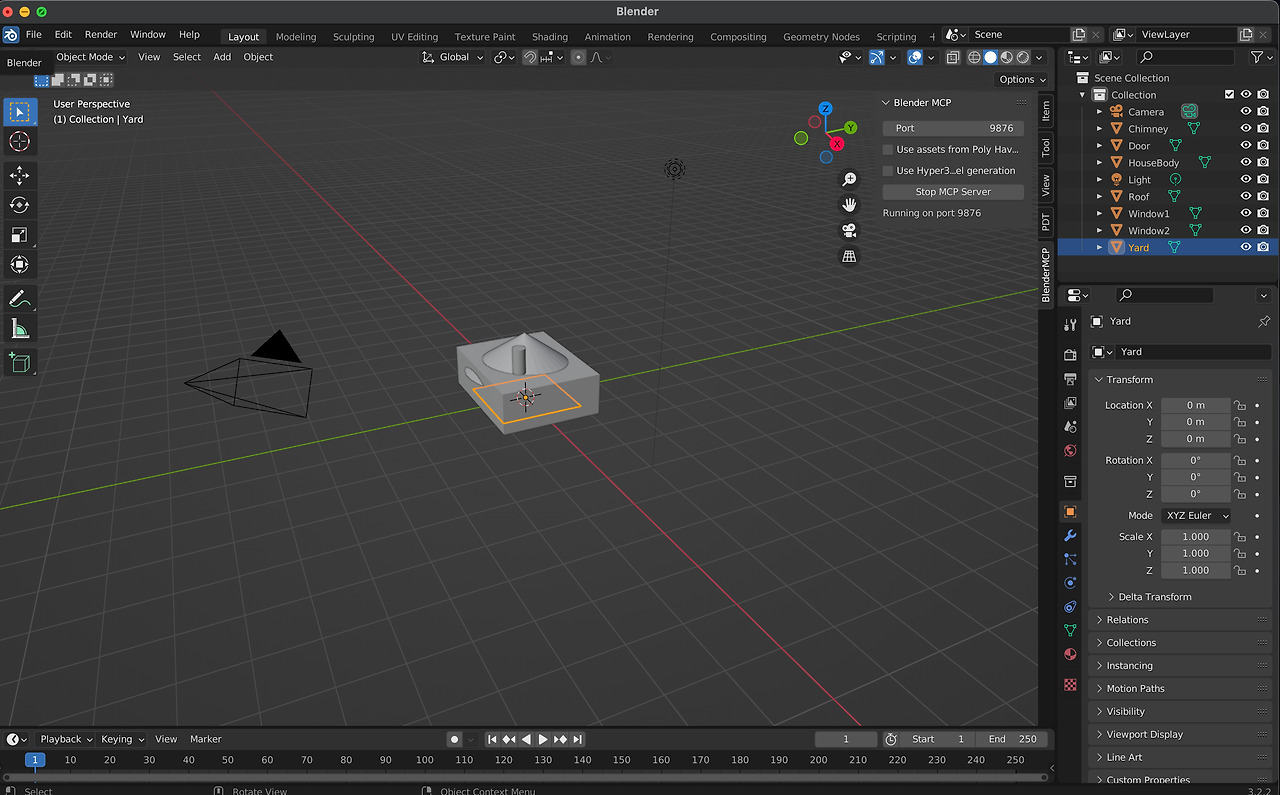
Task: Open the File menu
Action: coord(33,35)
